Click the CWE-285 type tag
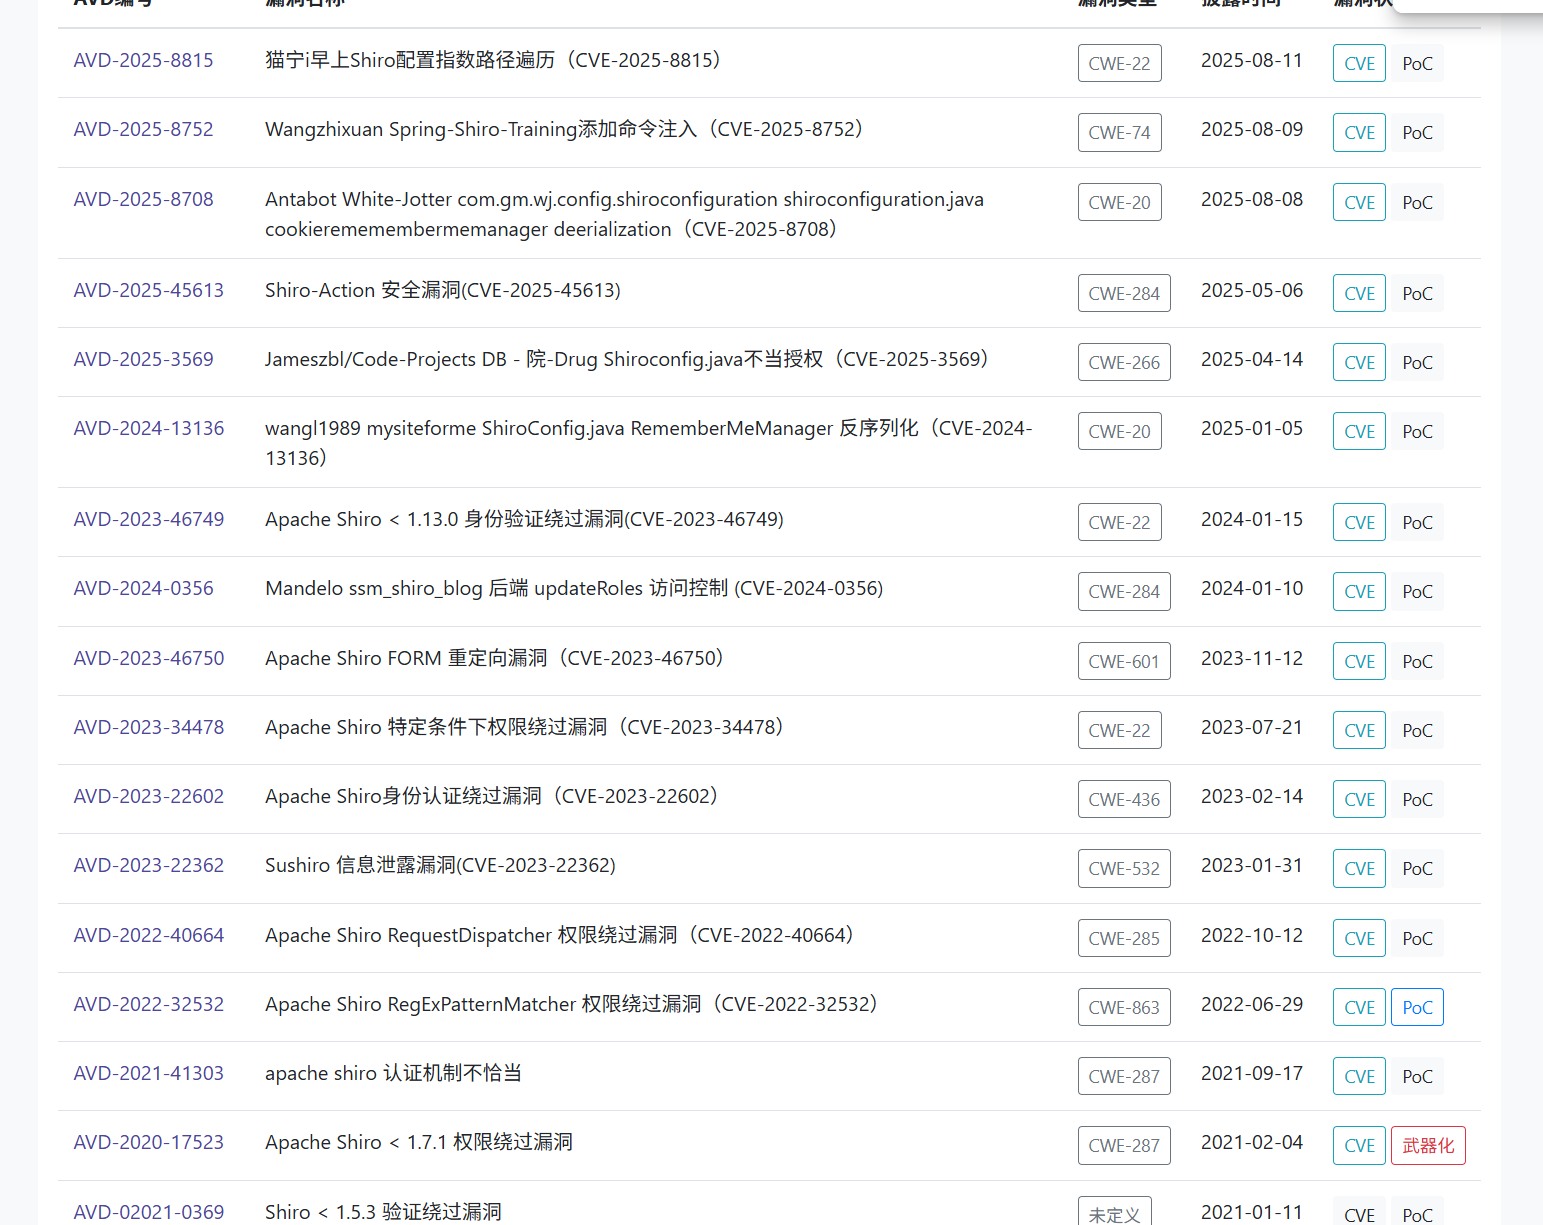1543x1225 pixels. [x=1124, y=938]
